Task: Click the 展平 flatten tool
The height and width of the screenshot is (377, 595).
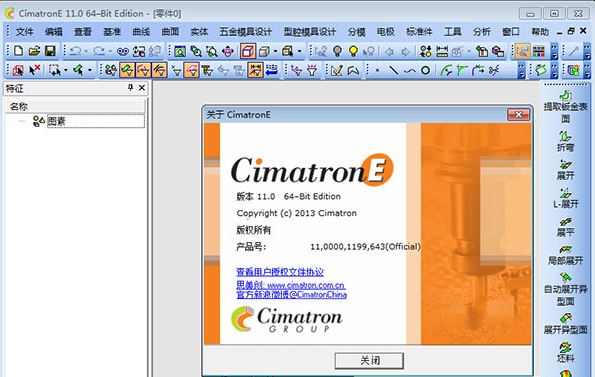Action: [565, 226]
